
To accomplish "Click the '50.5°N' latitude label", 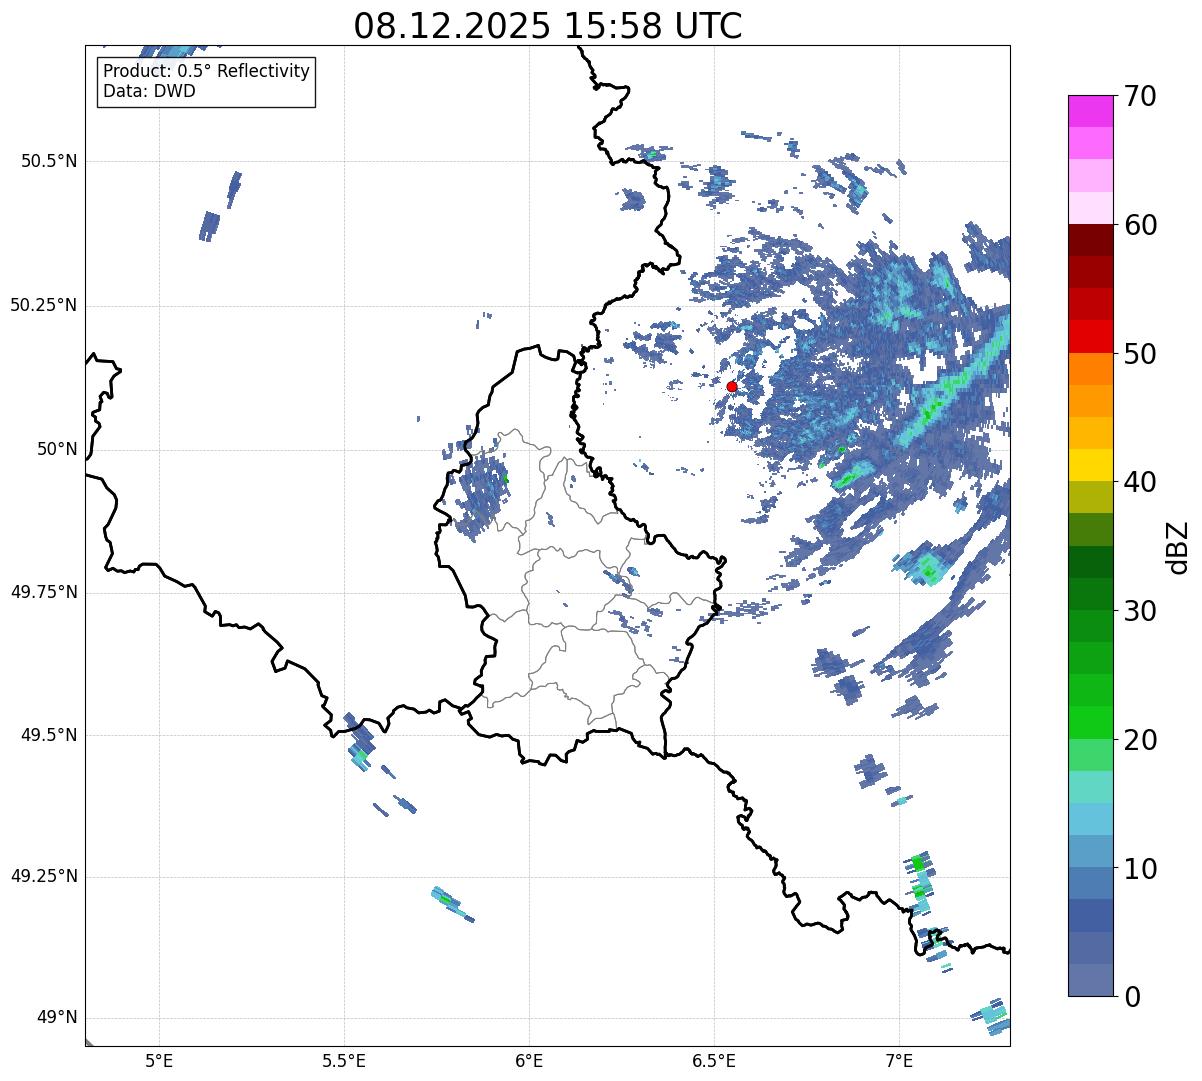I will [x=49, y=161].
